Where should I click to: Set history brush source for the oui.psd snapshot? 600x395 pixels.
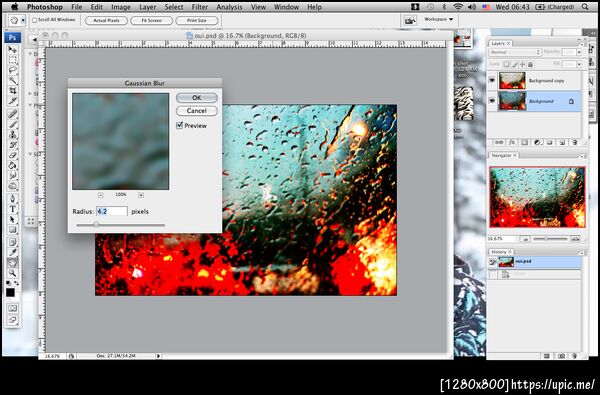click(x=492, y=262)
